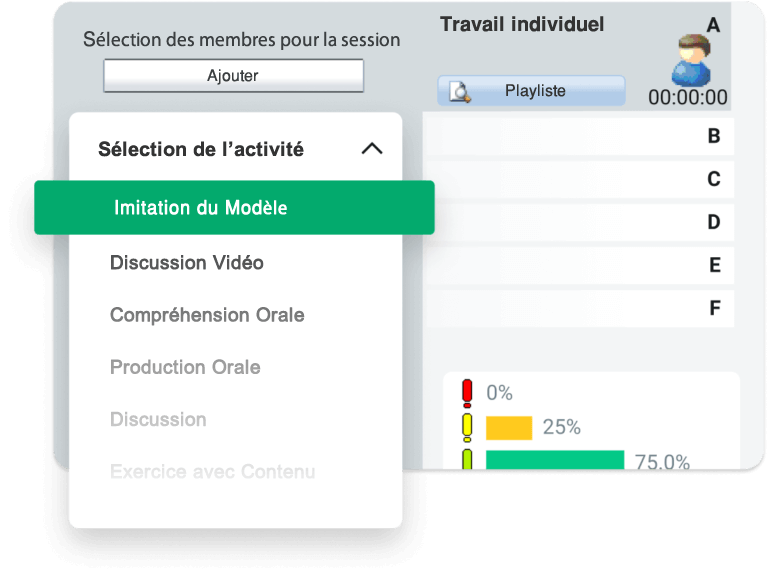Viewport: 768px width, 577px height.
Task: Click the green exclamation mark indicator
Action: 467,460
